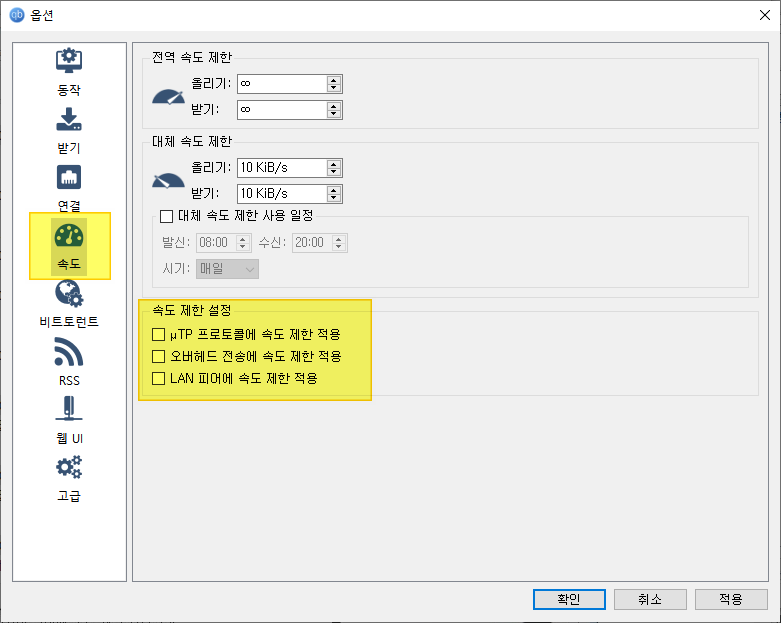Increase global 올리기 limit with up arrow
This screenshot has width=781, height=623.
334,80
